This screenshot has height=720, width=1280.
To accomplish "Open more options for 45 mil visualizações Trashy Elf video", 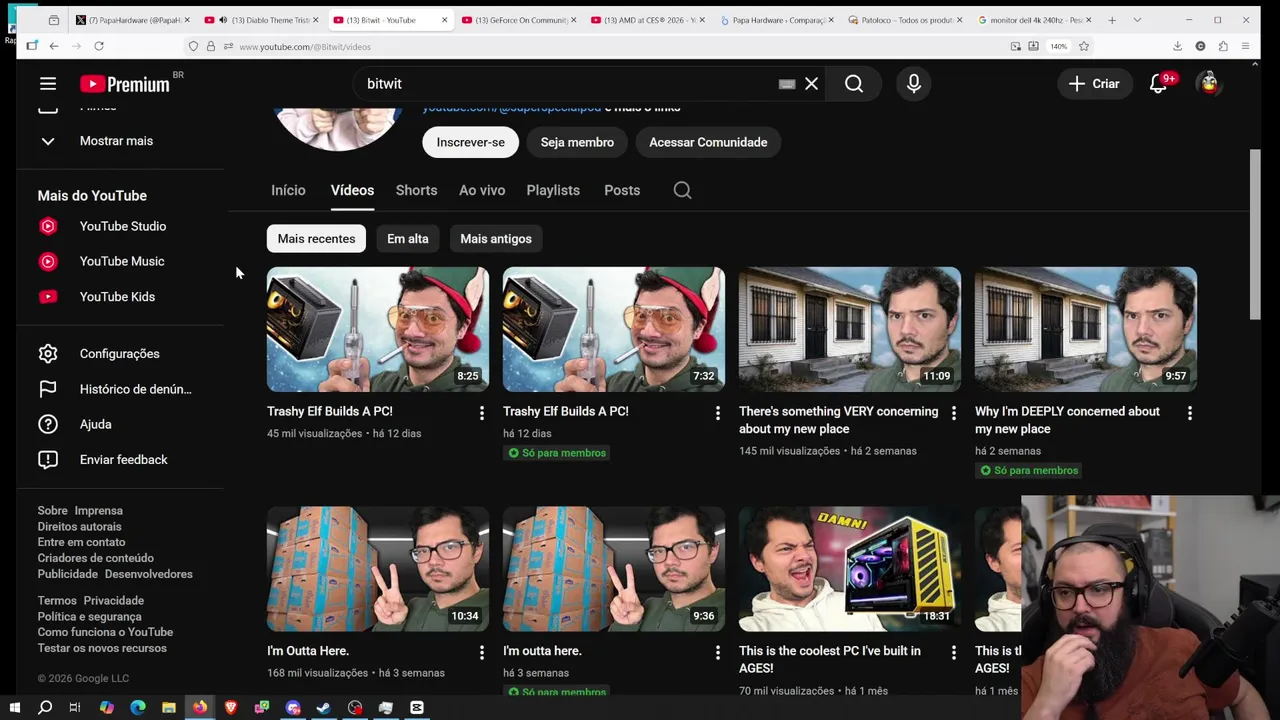I will coord(481,413).
